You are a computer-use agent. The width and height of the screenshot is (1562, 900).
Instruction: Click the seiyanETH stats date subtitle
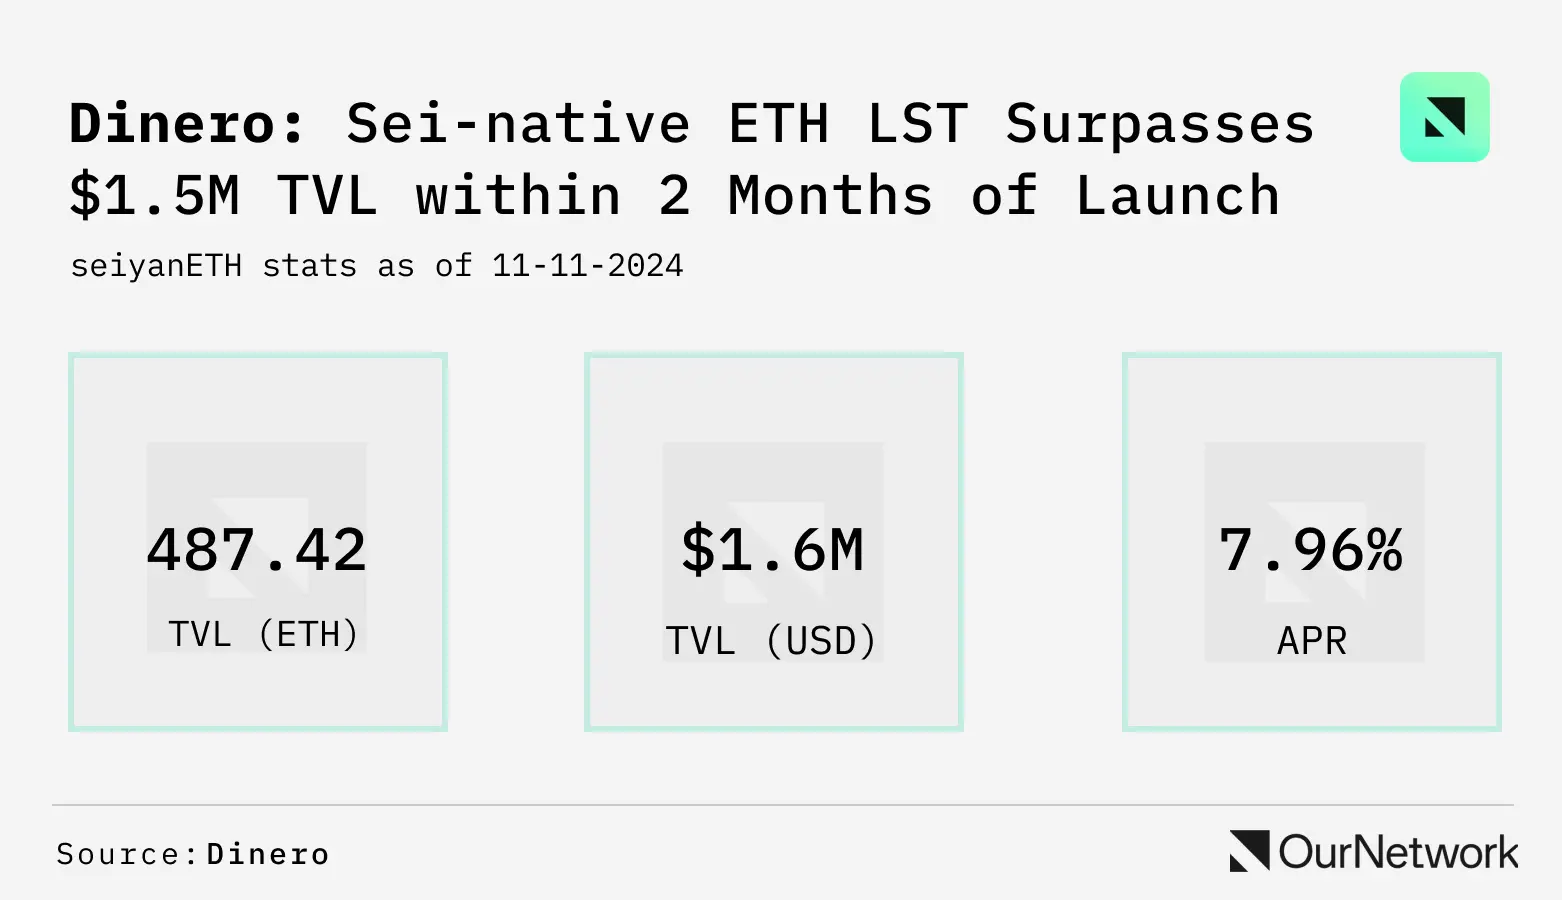click(377, 266)
